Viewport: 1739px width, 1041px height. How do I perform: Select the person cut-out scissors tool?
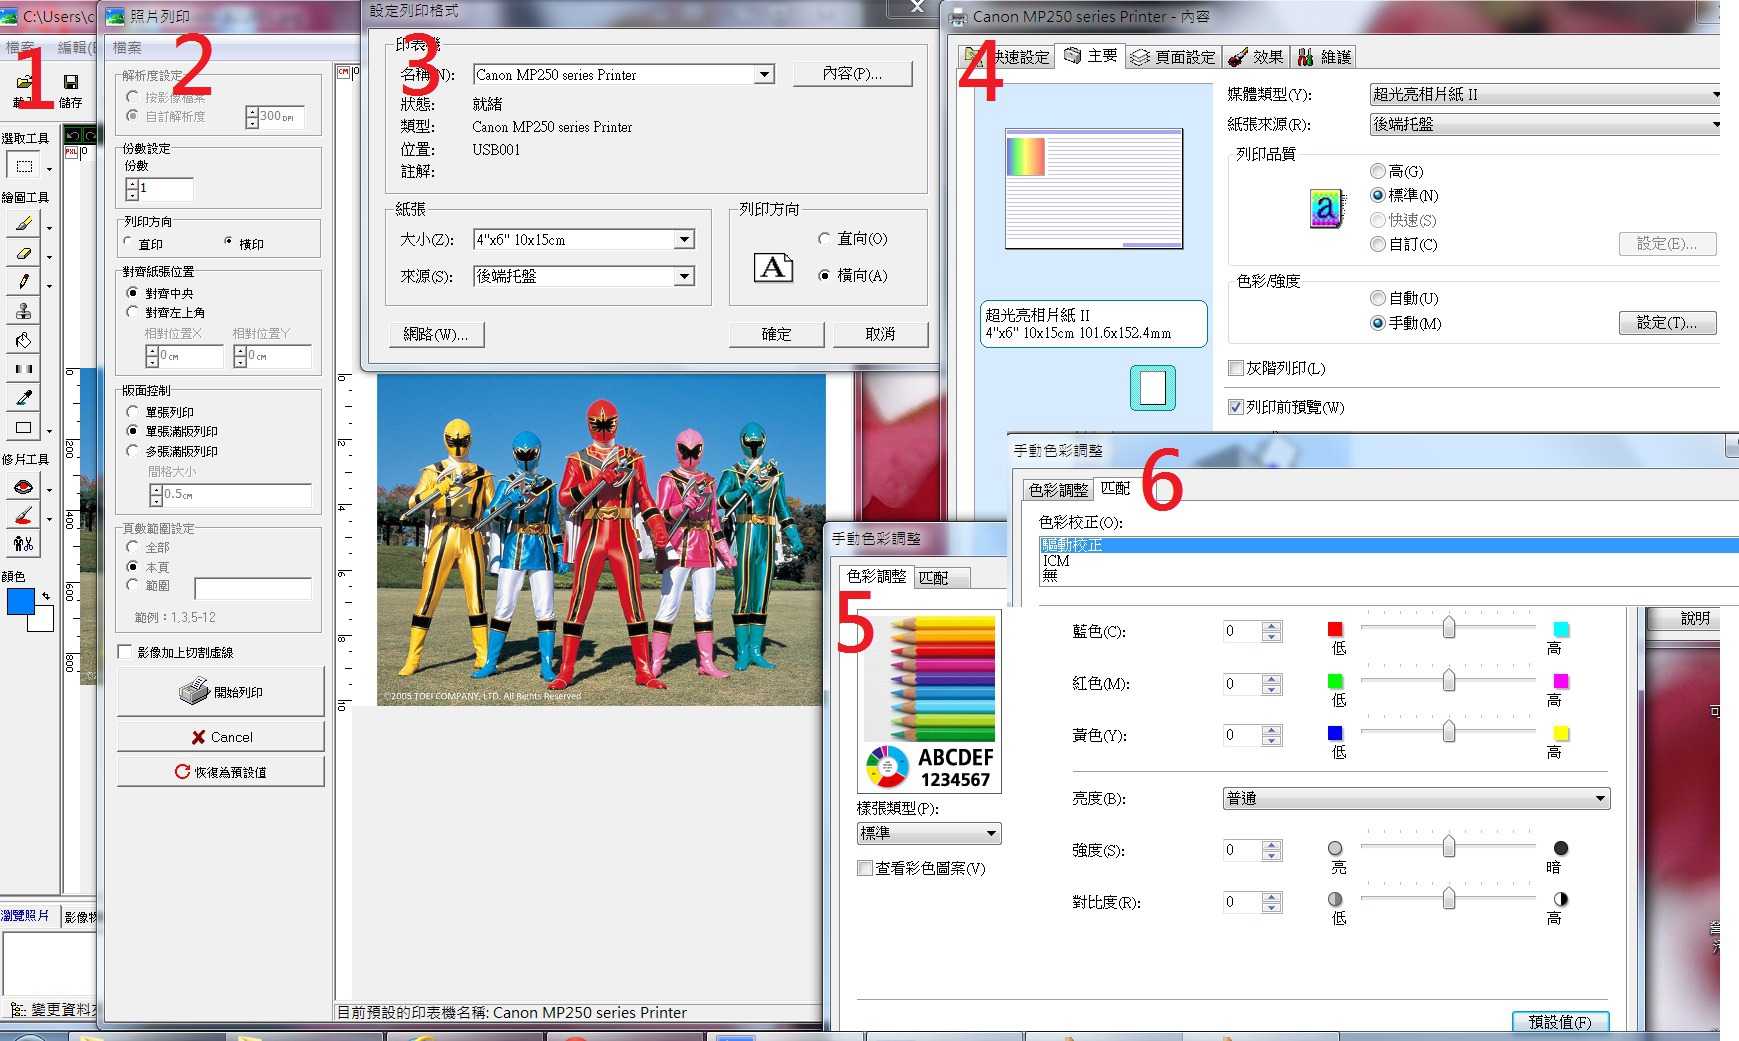point(24,544)
